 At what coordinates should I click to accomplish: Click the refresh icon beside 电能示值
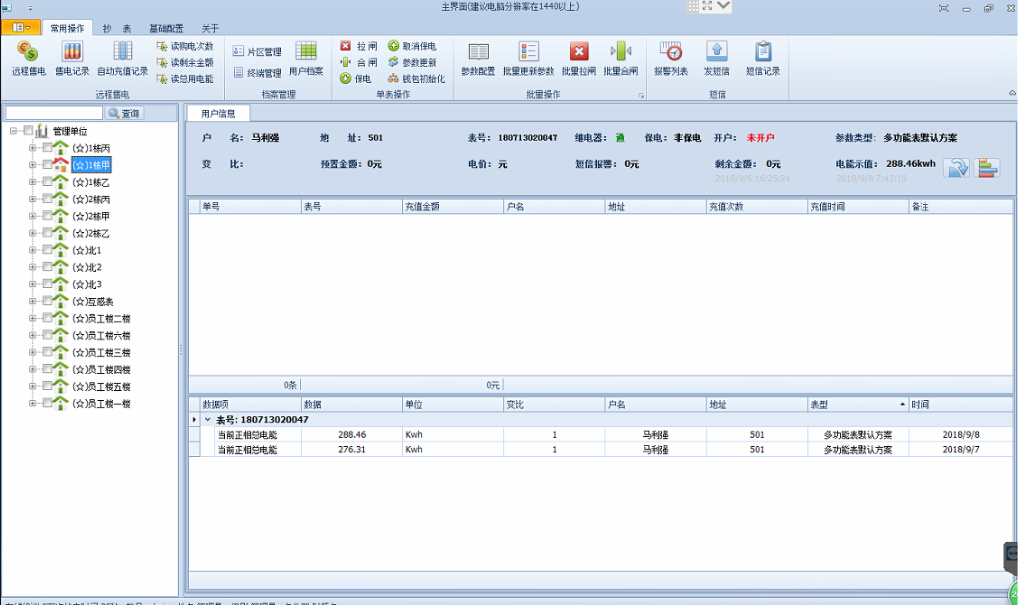pos(957,168)
